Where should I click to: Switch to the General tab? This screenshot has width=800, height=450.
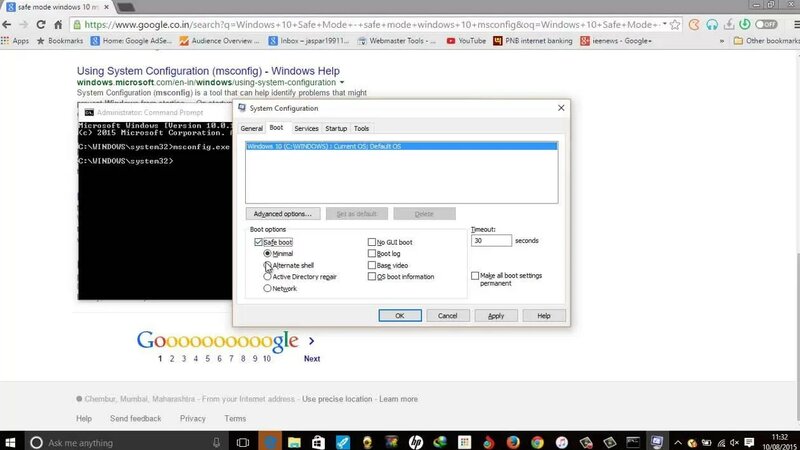252,129
